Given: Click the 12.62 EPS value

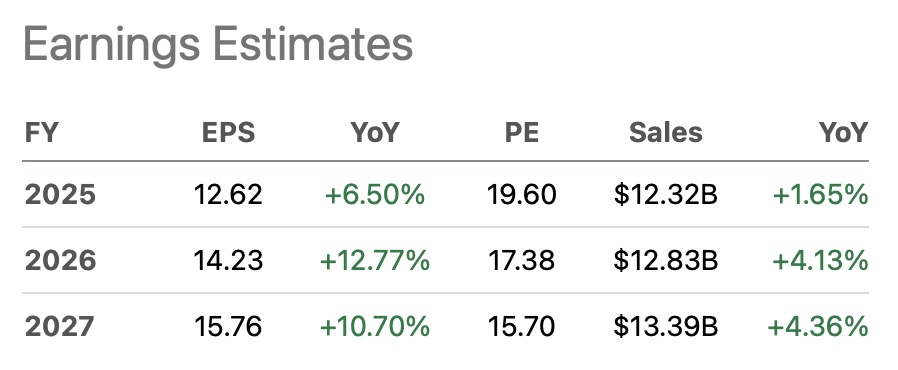Looking at the screenshot, I should (228, 195).
